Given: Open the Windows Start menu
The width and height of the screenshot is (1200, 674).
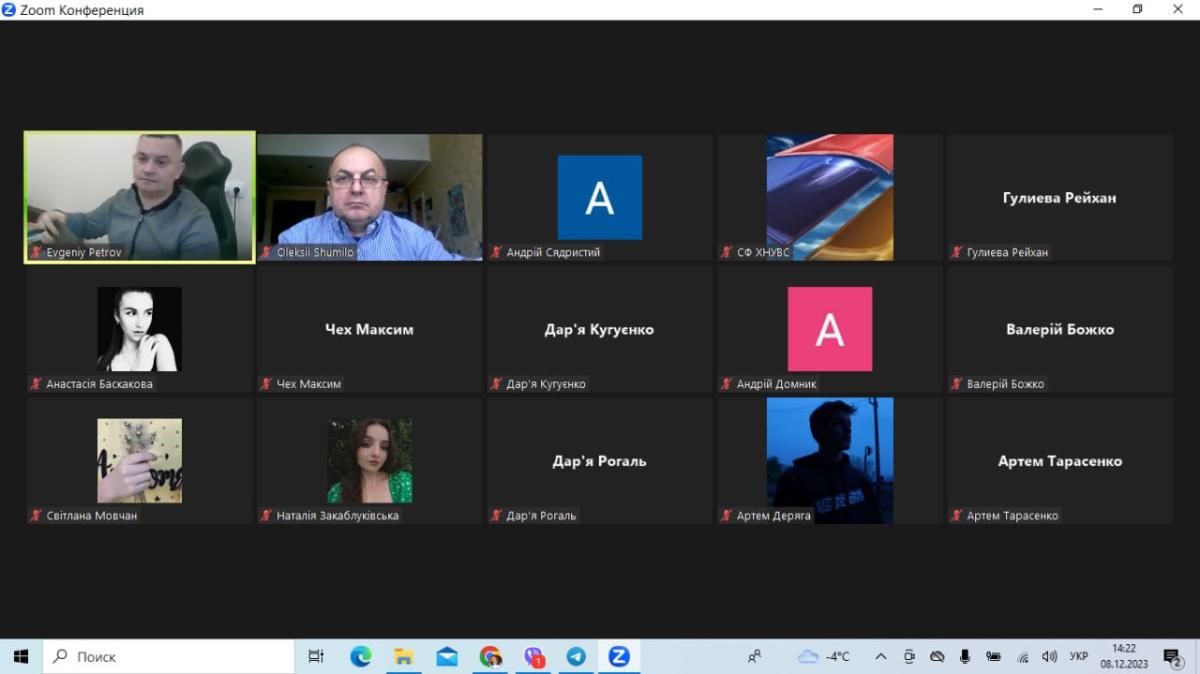Looking at the screenshot, I should (x=20, y=656).
